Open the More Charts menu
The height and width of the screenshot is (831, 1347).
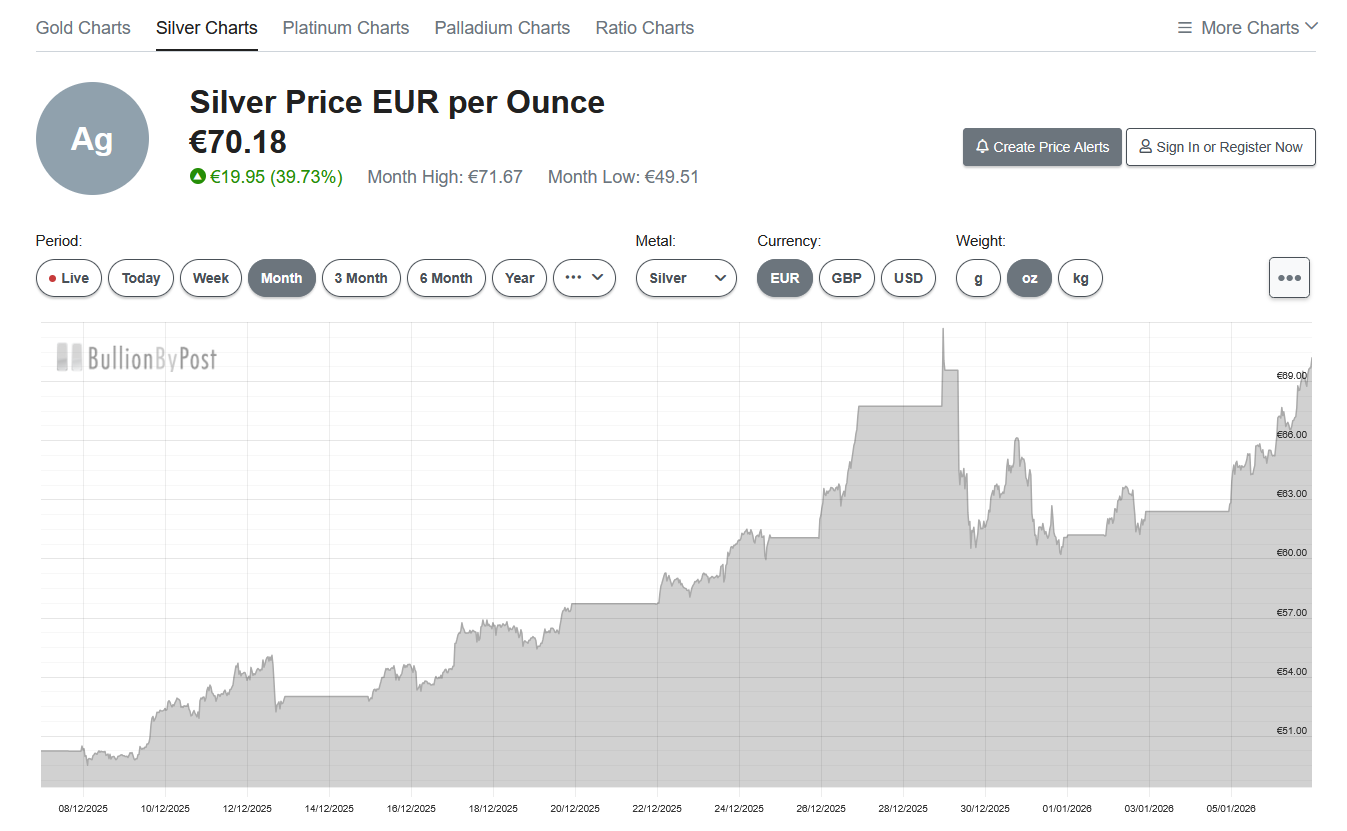point(1248,28)
